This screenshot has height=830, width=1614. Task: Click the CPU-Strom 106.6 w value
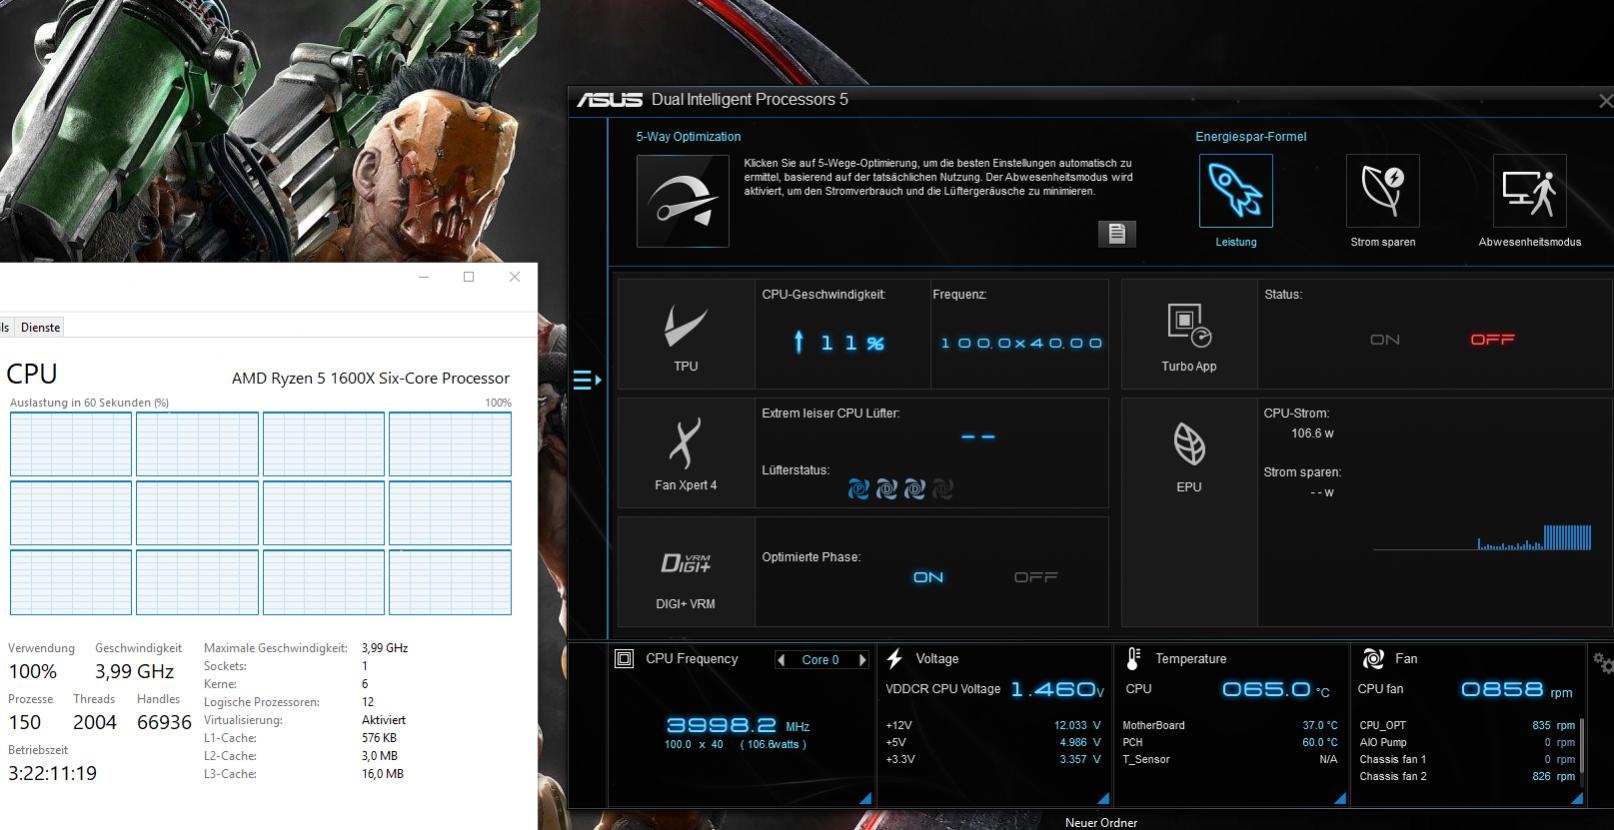pos(1312,434)
